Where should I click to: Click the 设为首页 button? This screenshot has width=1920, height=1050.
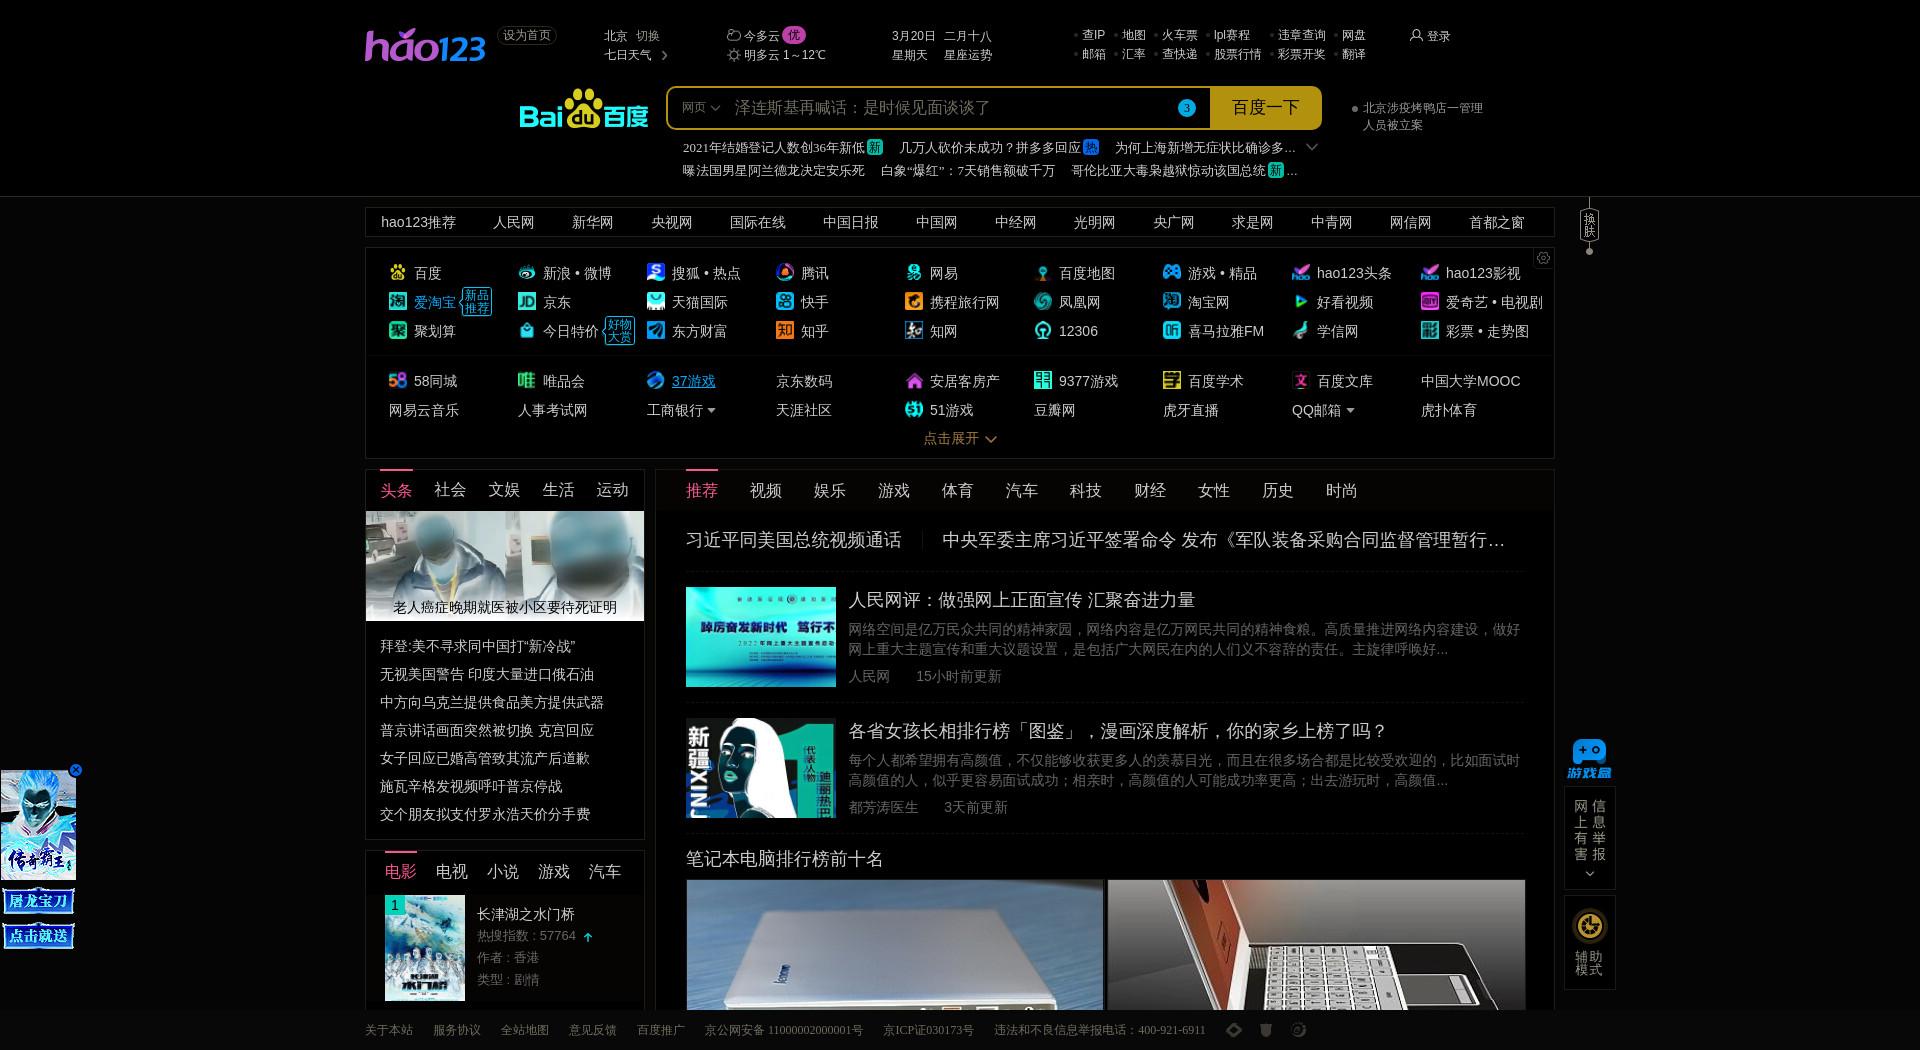click(527, 35)
